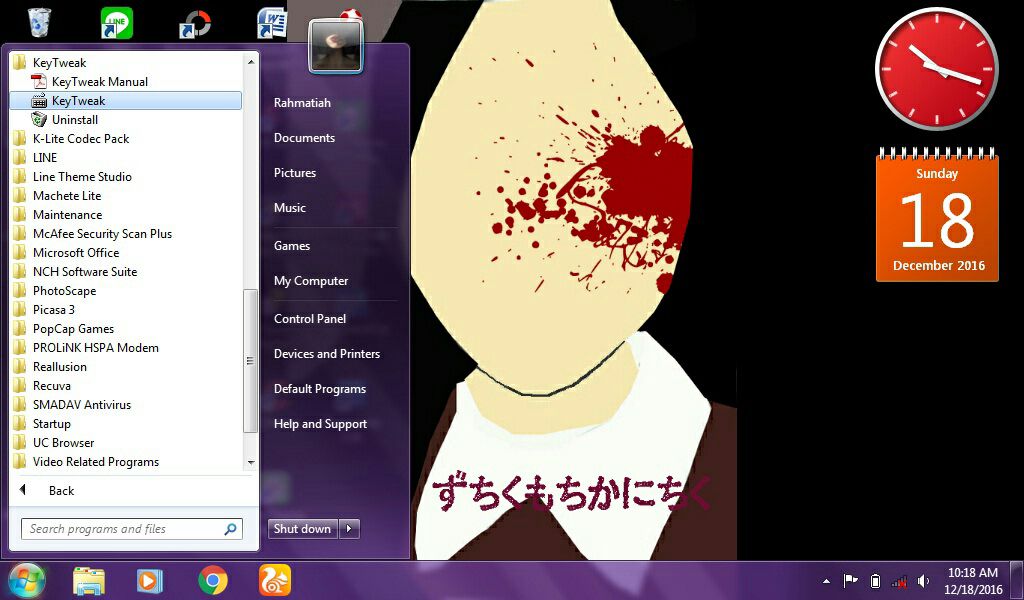This screenshot has height=600, width=1024.
Task: Open Pictures from the Start menu
Action: click(295, 172)
